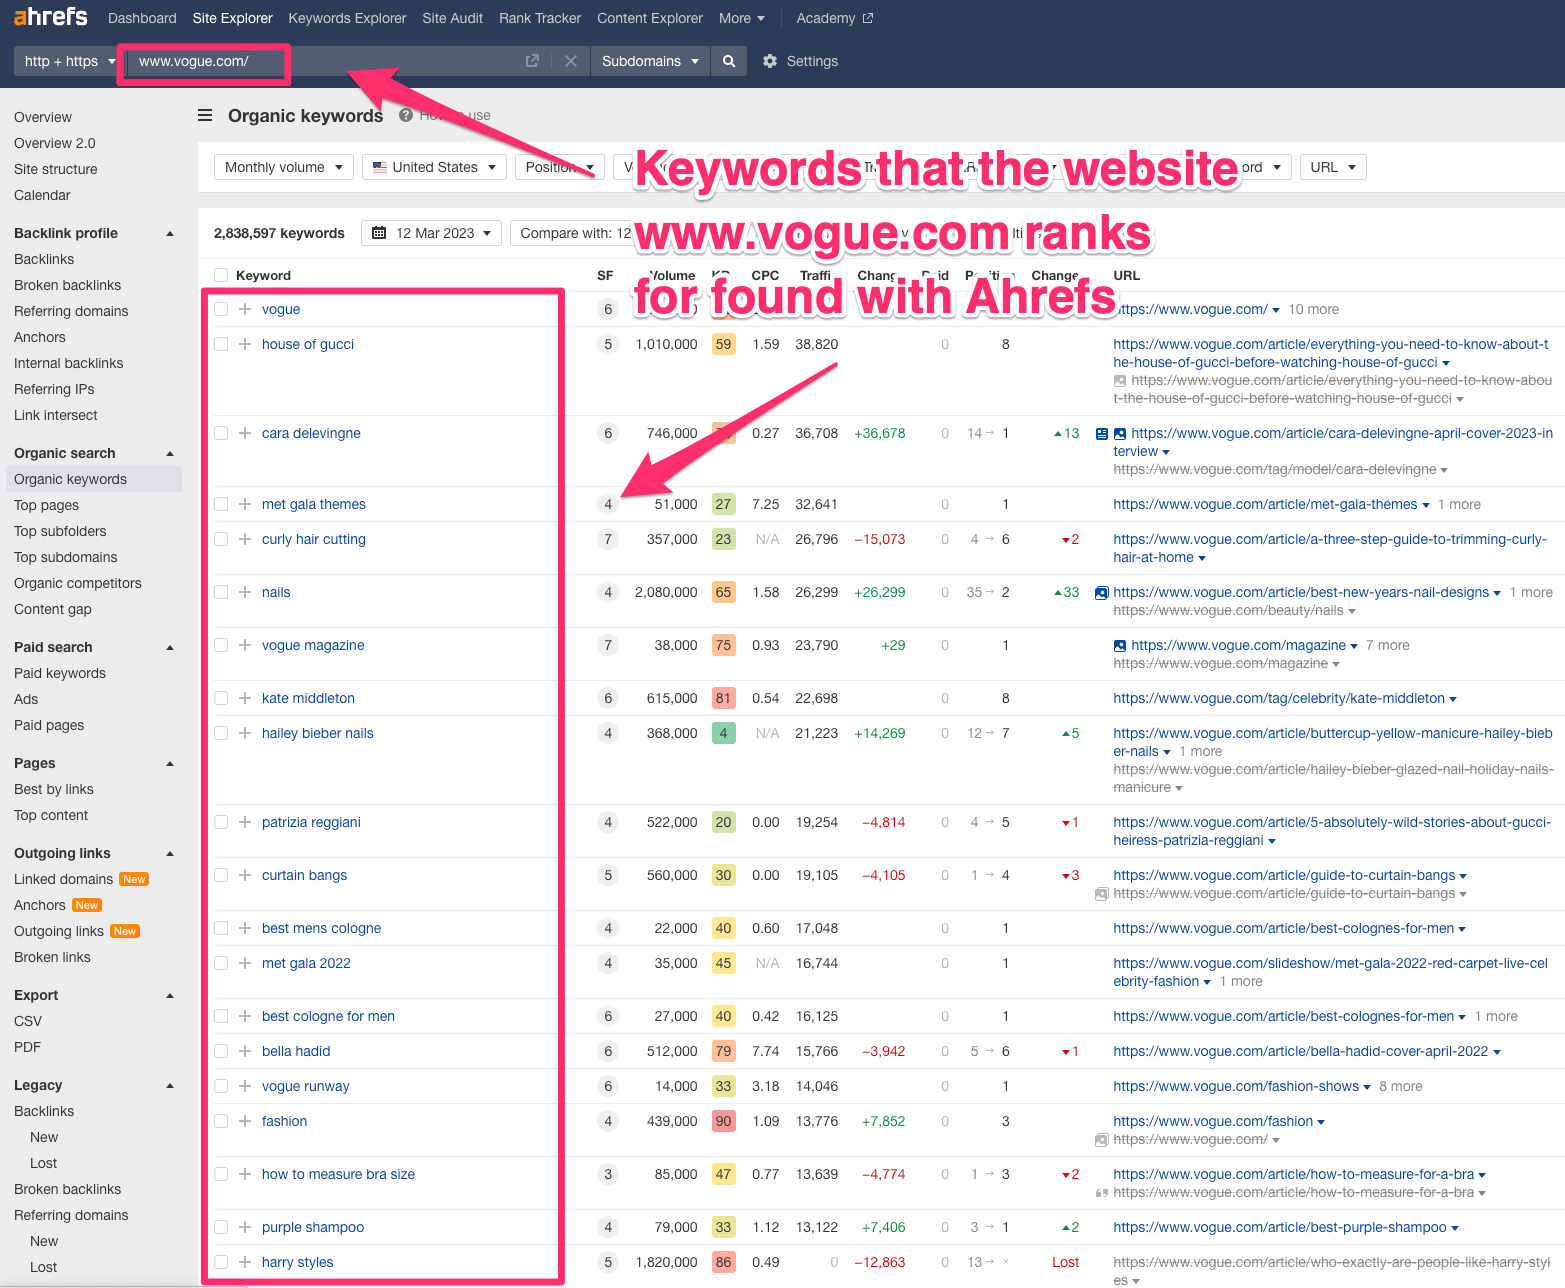Click the image icon in curtain bangs second URL

(x=1101, y=894)
